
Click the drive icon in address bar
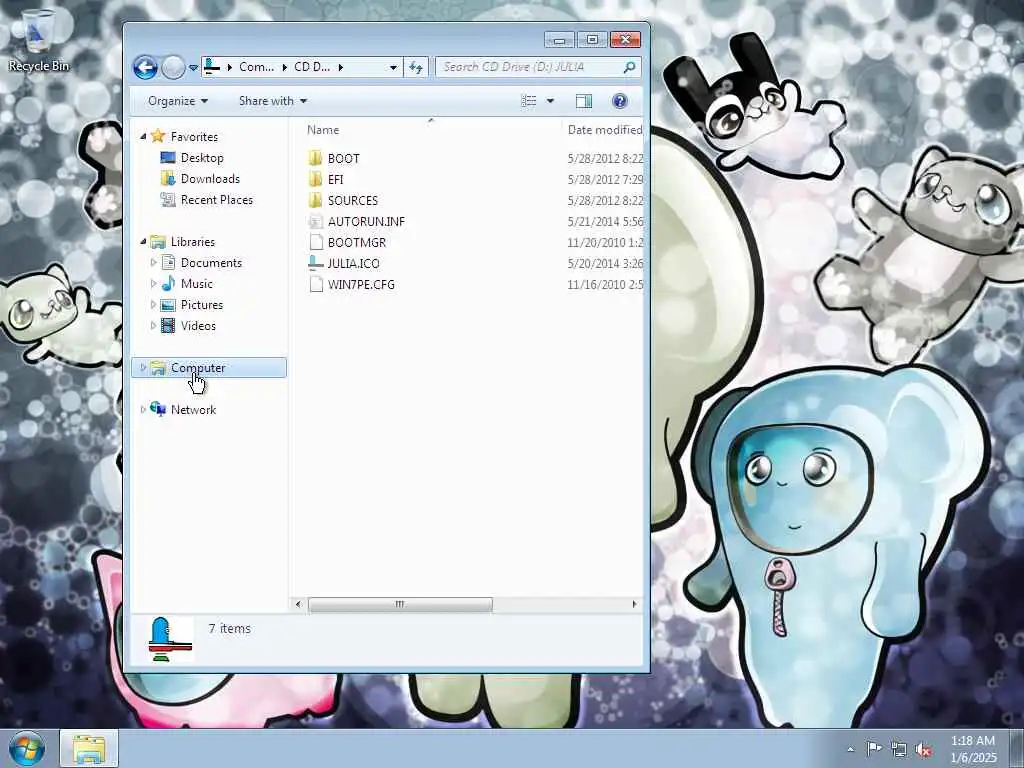coord(212,67)
